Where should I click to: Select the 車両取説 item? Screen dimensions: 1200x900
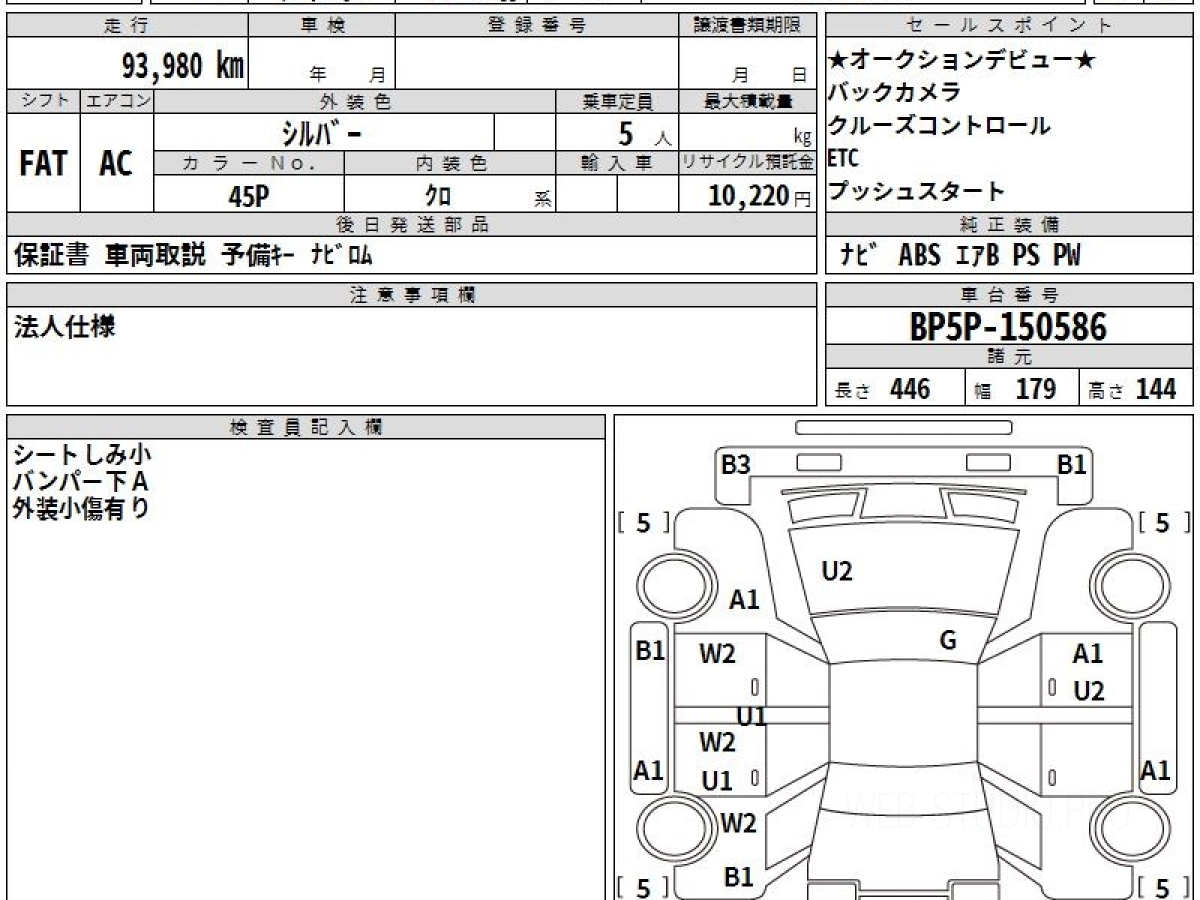(x=156, y=256)
